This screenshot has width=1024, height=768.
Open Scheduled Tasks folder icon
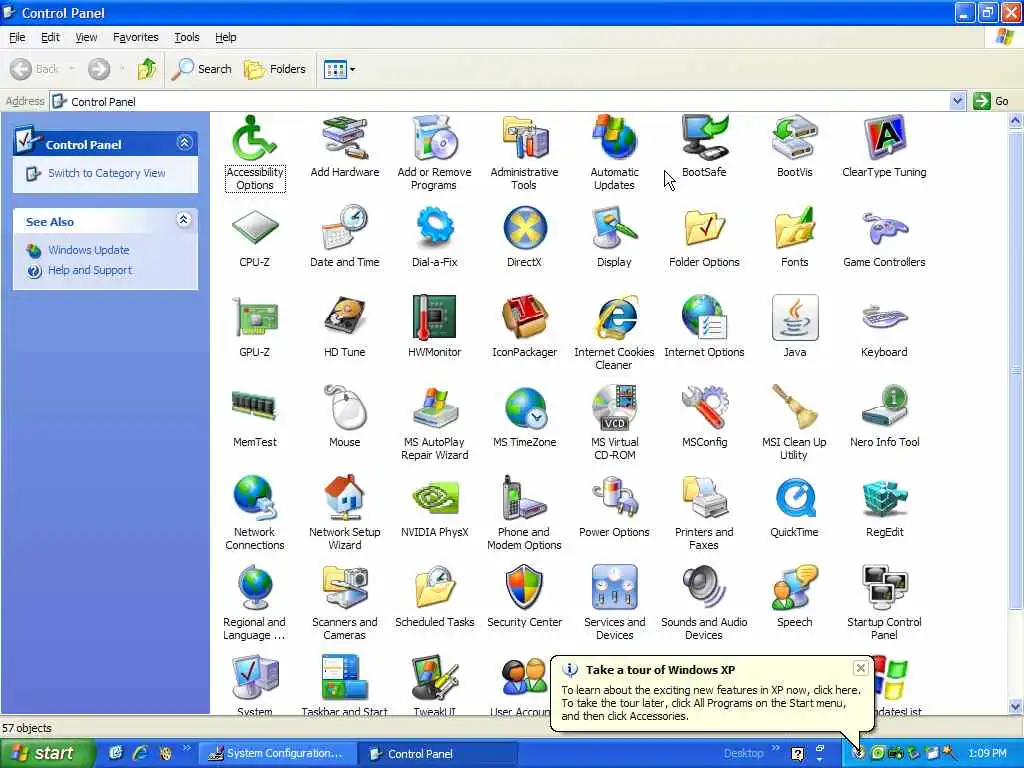[x=434, y=588]
